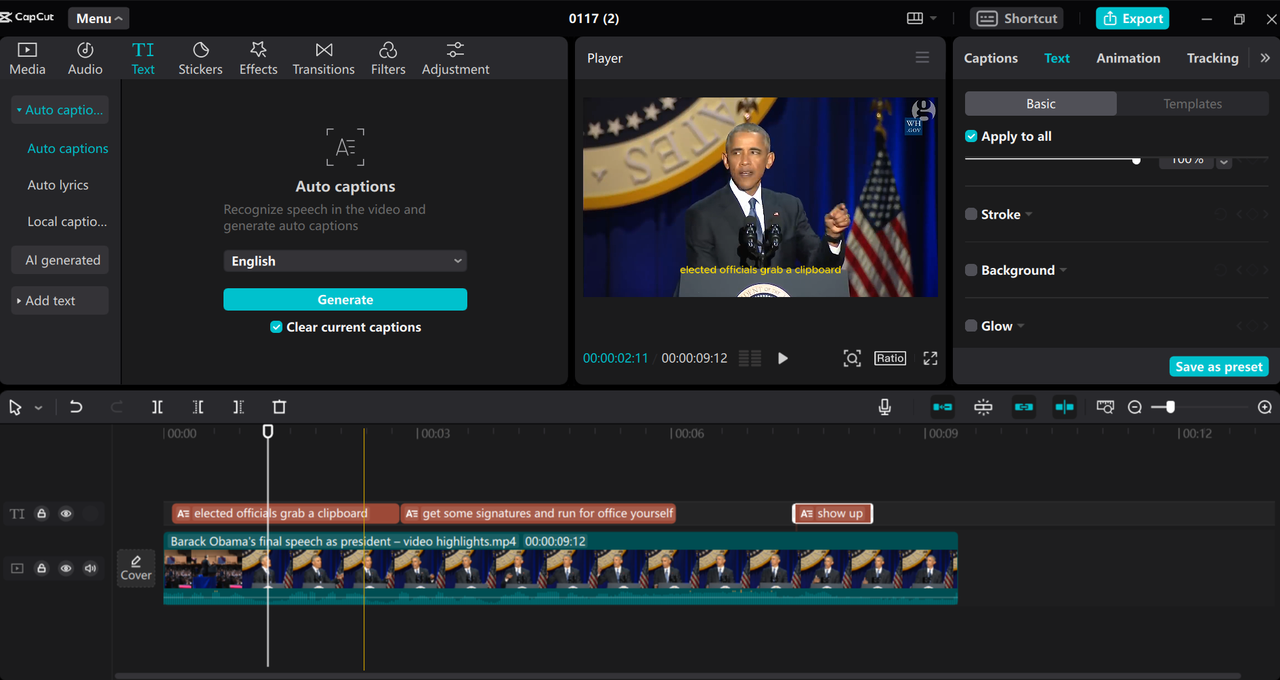Mute the main video track audio
Viewport: 1280px width, 680px height.
91,568
